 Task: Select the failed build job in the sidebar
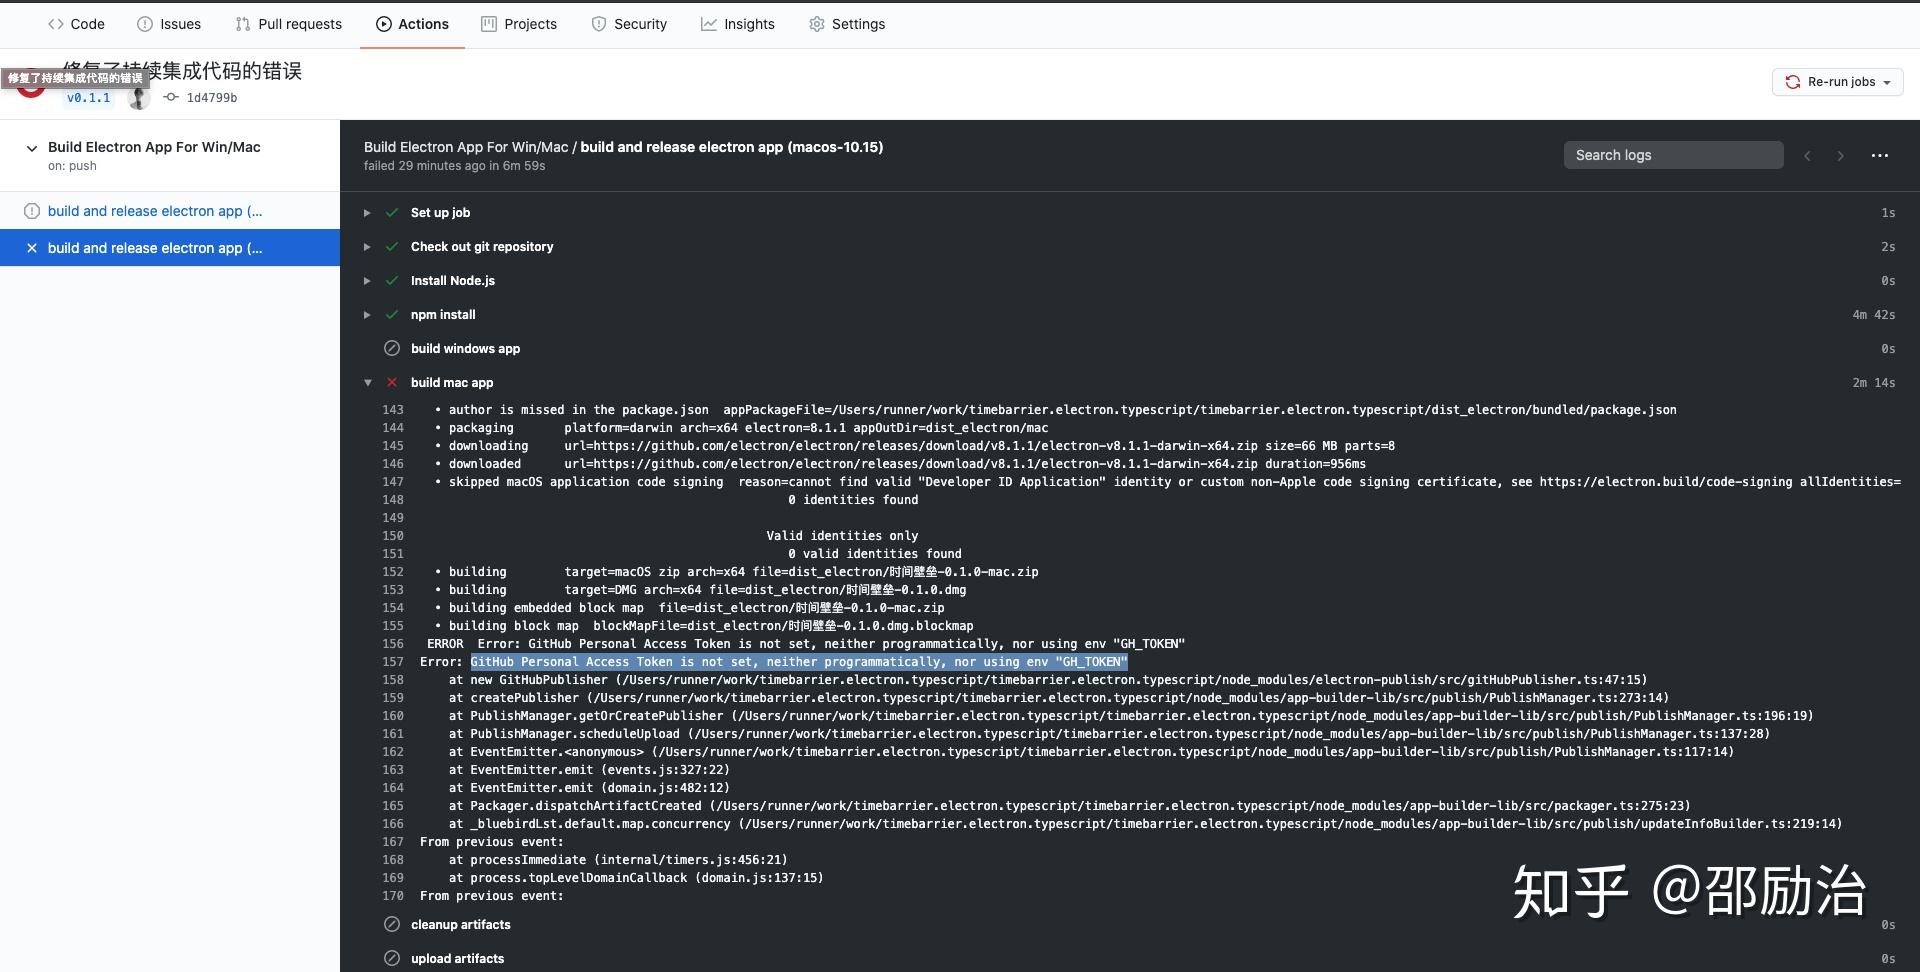point(155,247)
